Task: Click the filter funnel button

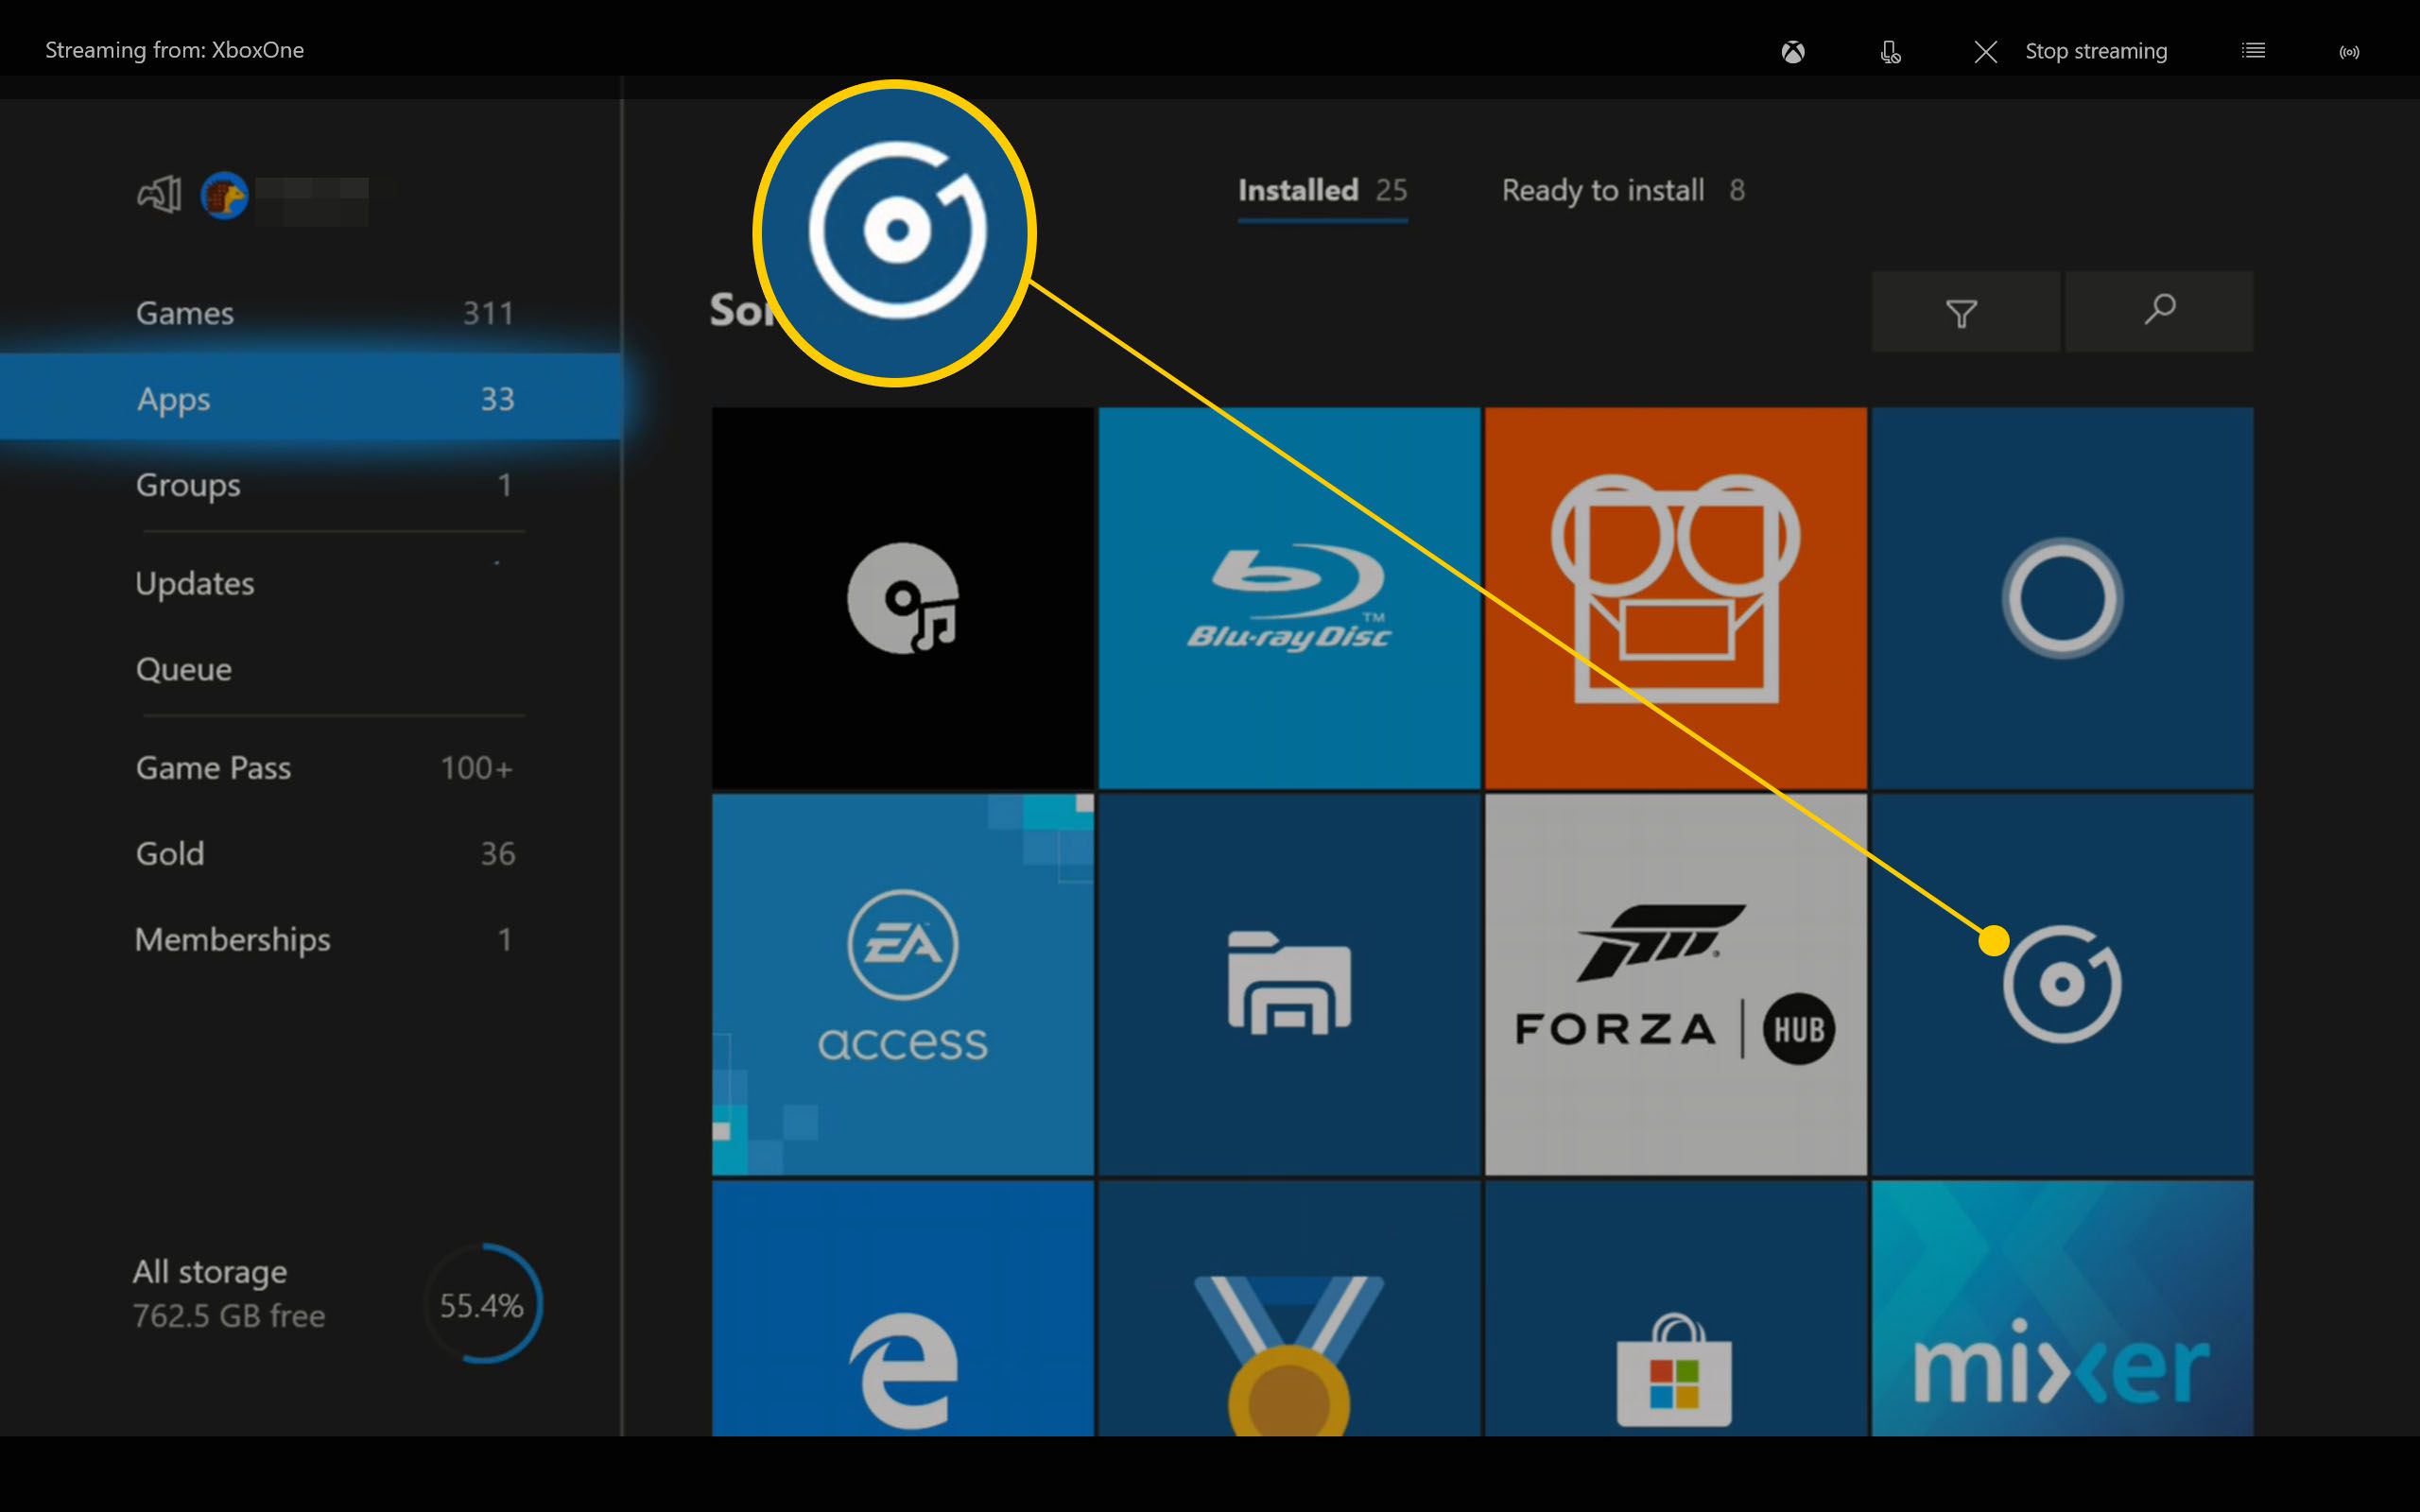Action: (1964, 312)
